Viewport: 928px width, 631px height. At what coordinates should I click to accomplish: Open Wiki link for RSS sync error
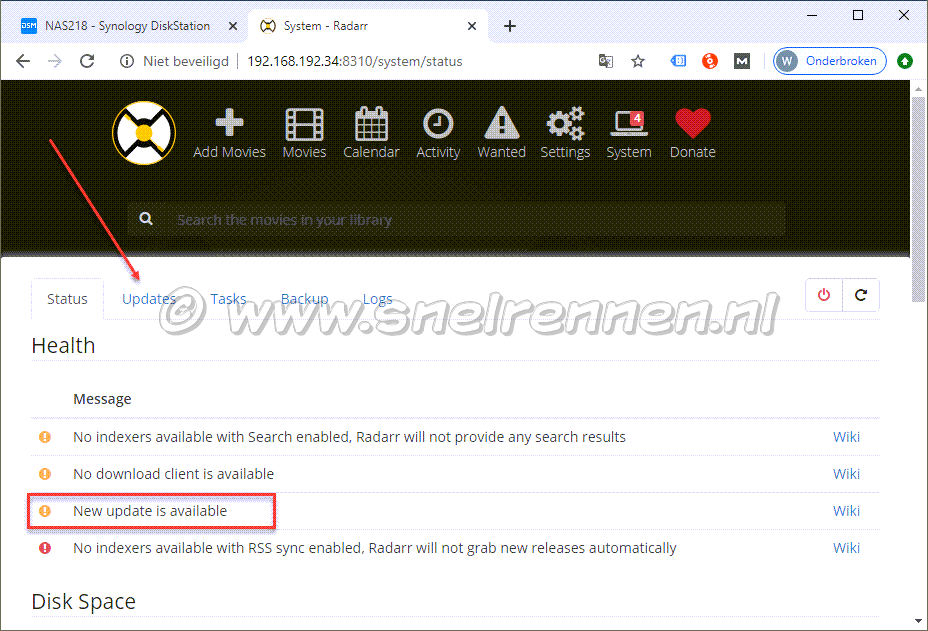point(846,548)
